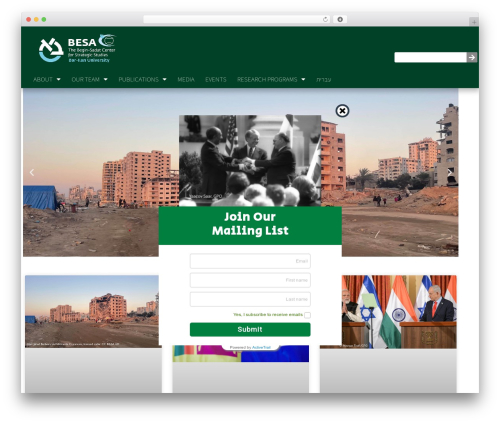Click the browser address bar
The height and width of the screenshot is (423, 500).
(x=237, y=19)
